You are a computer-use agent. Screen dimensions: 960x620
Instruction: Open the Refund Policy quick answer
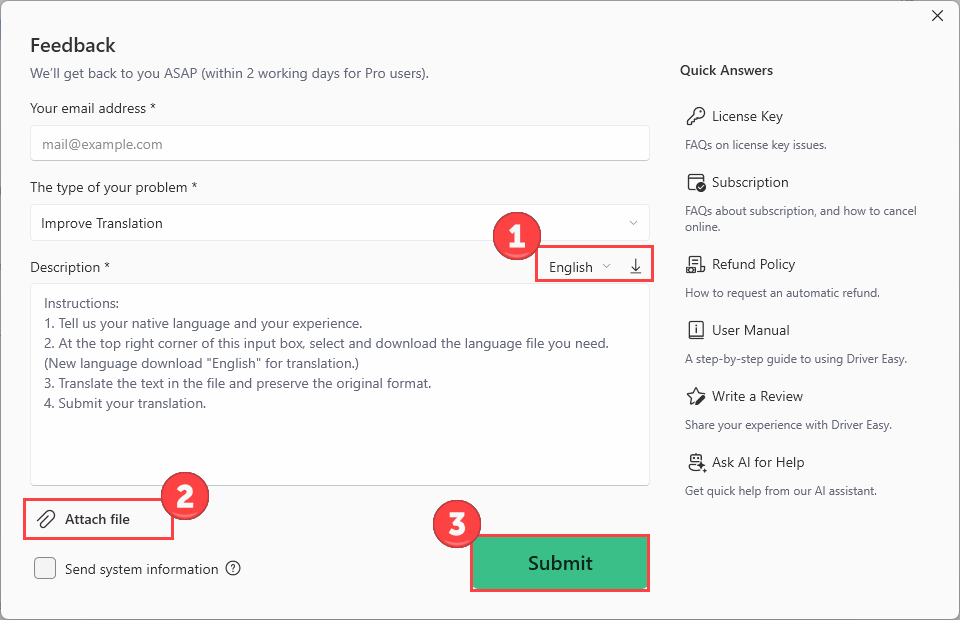(x=753, y=264)
